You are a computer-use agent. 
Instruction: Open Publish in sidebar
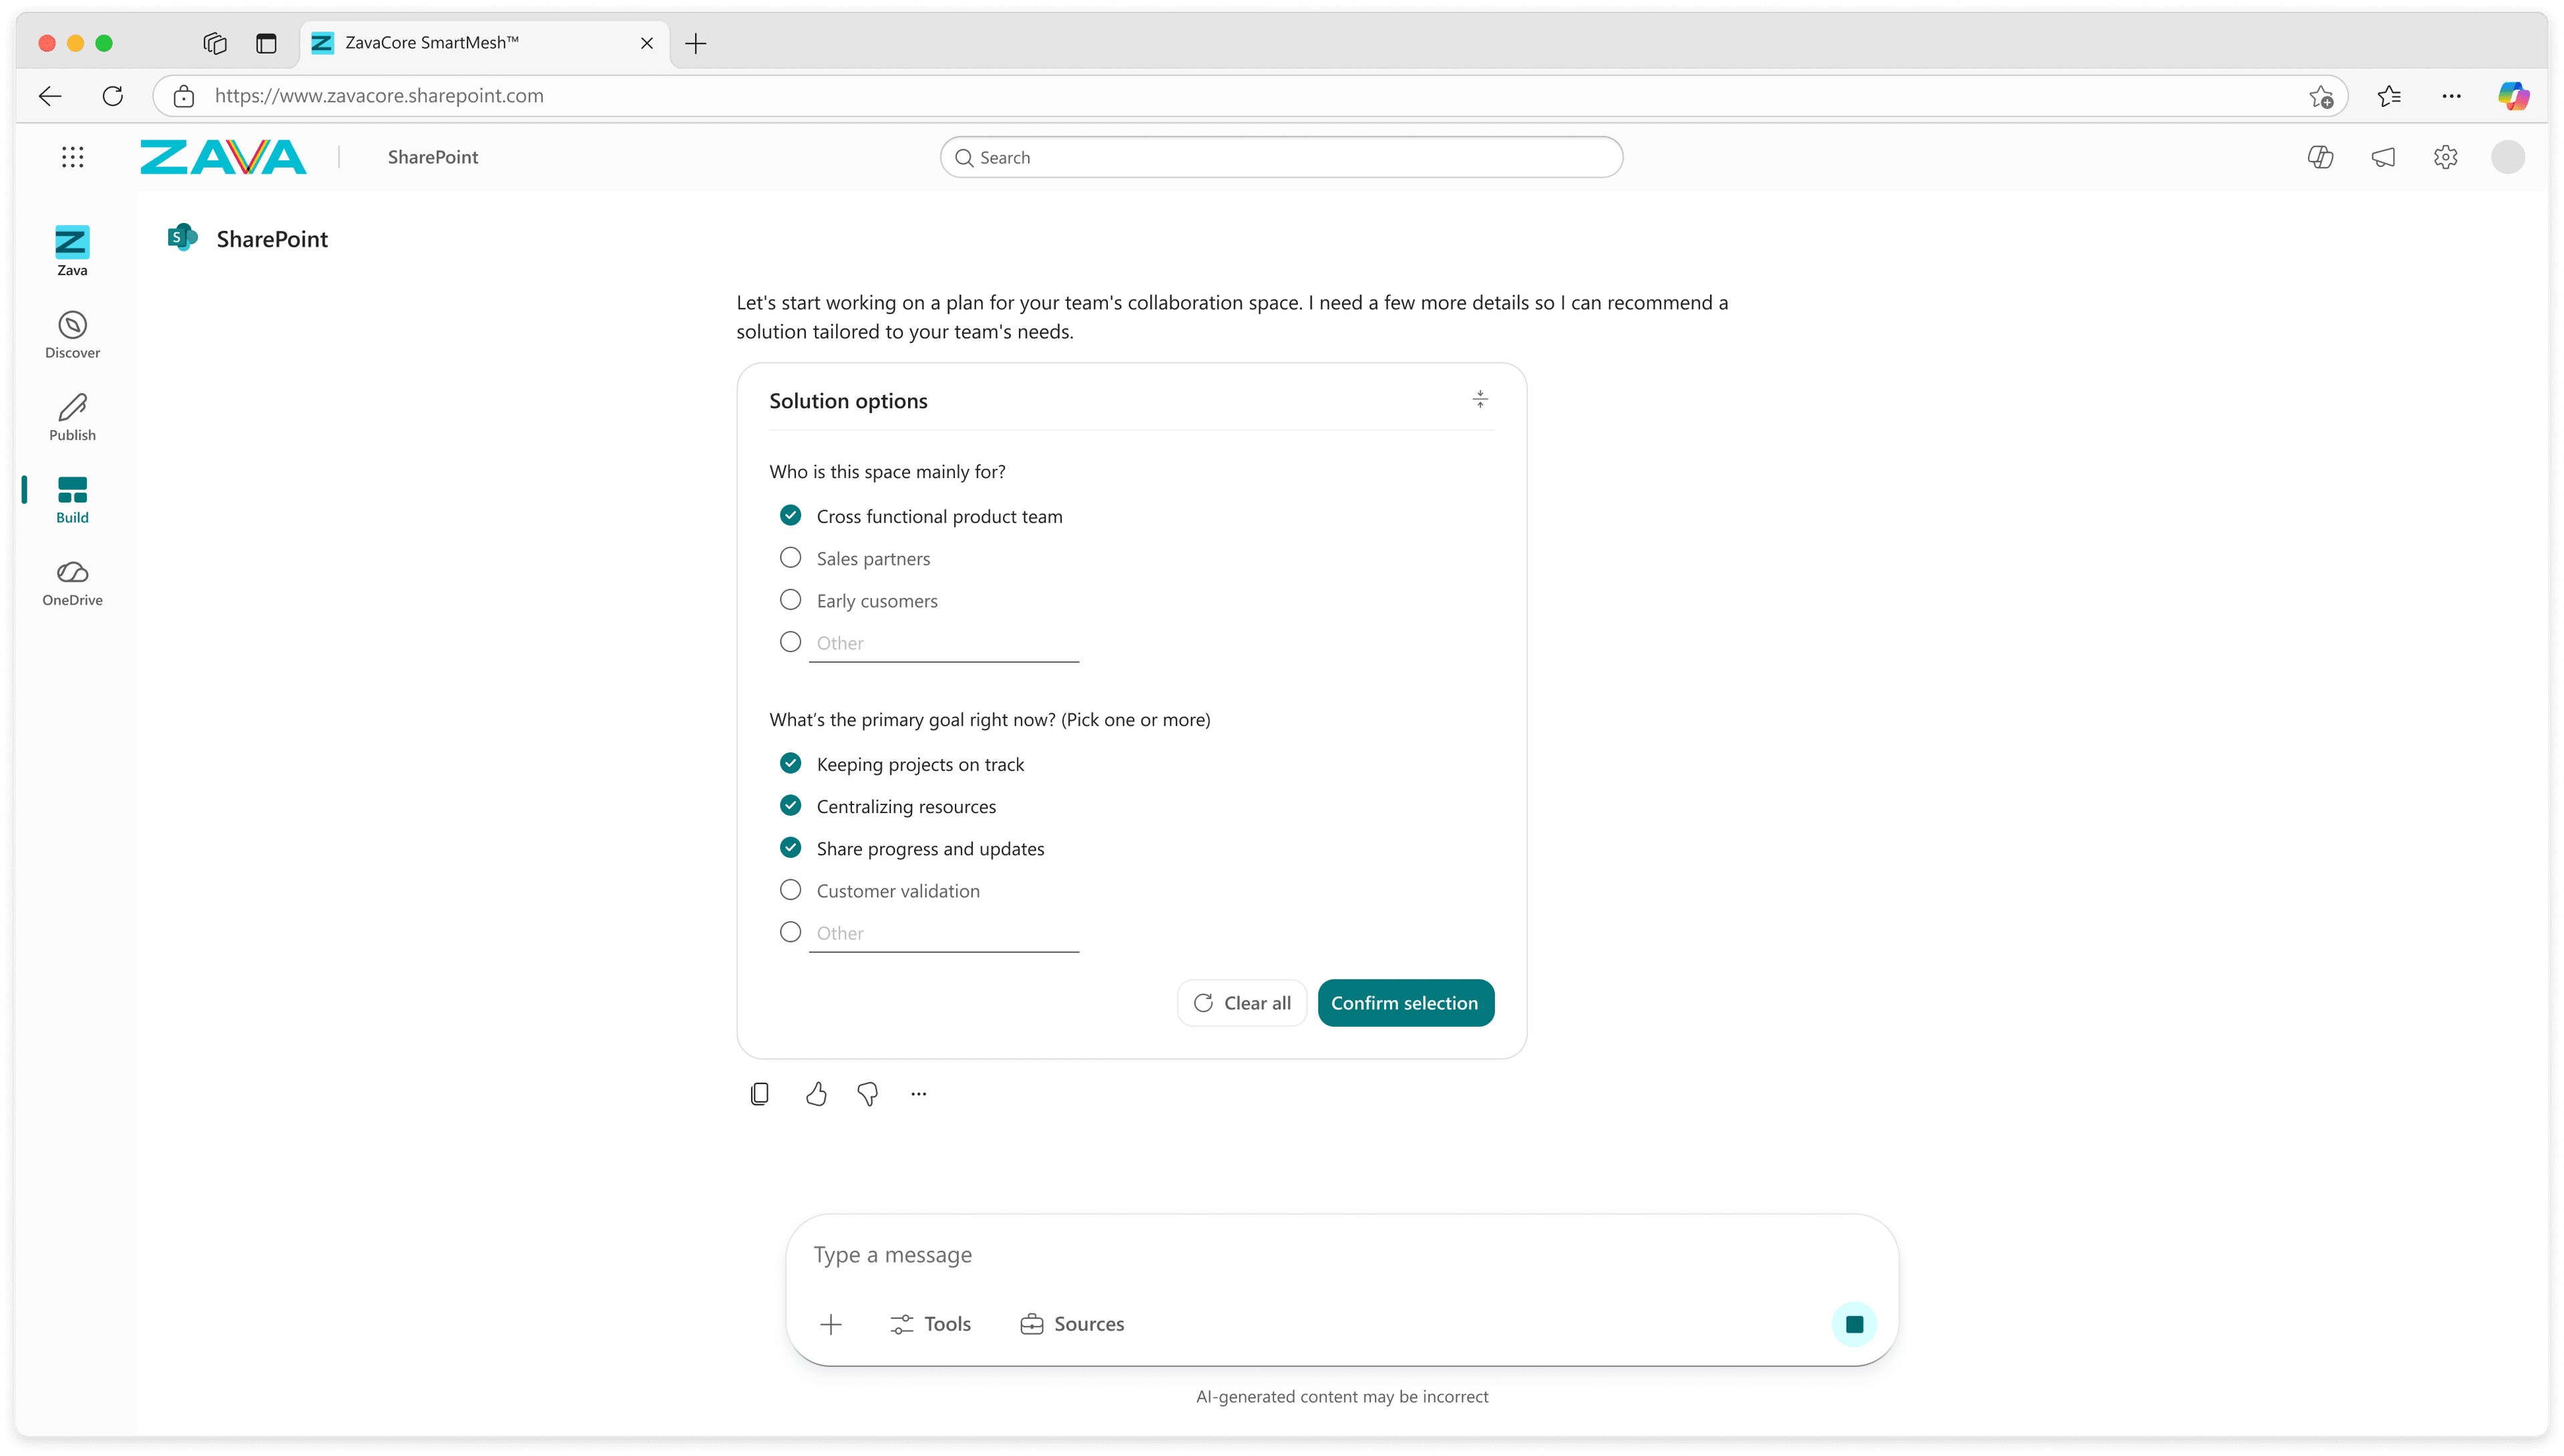click(72, 417)
